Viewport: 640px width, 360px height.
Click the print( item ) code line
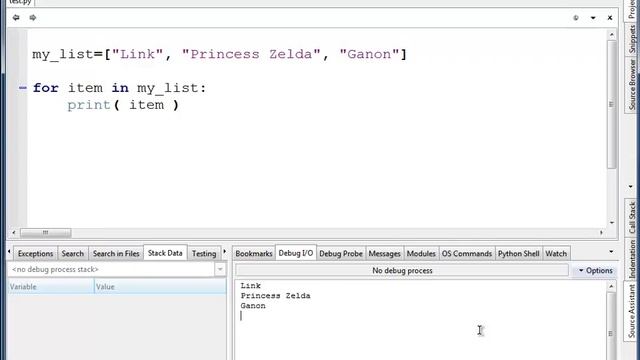tap(123, 105)
